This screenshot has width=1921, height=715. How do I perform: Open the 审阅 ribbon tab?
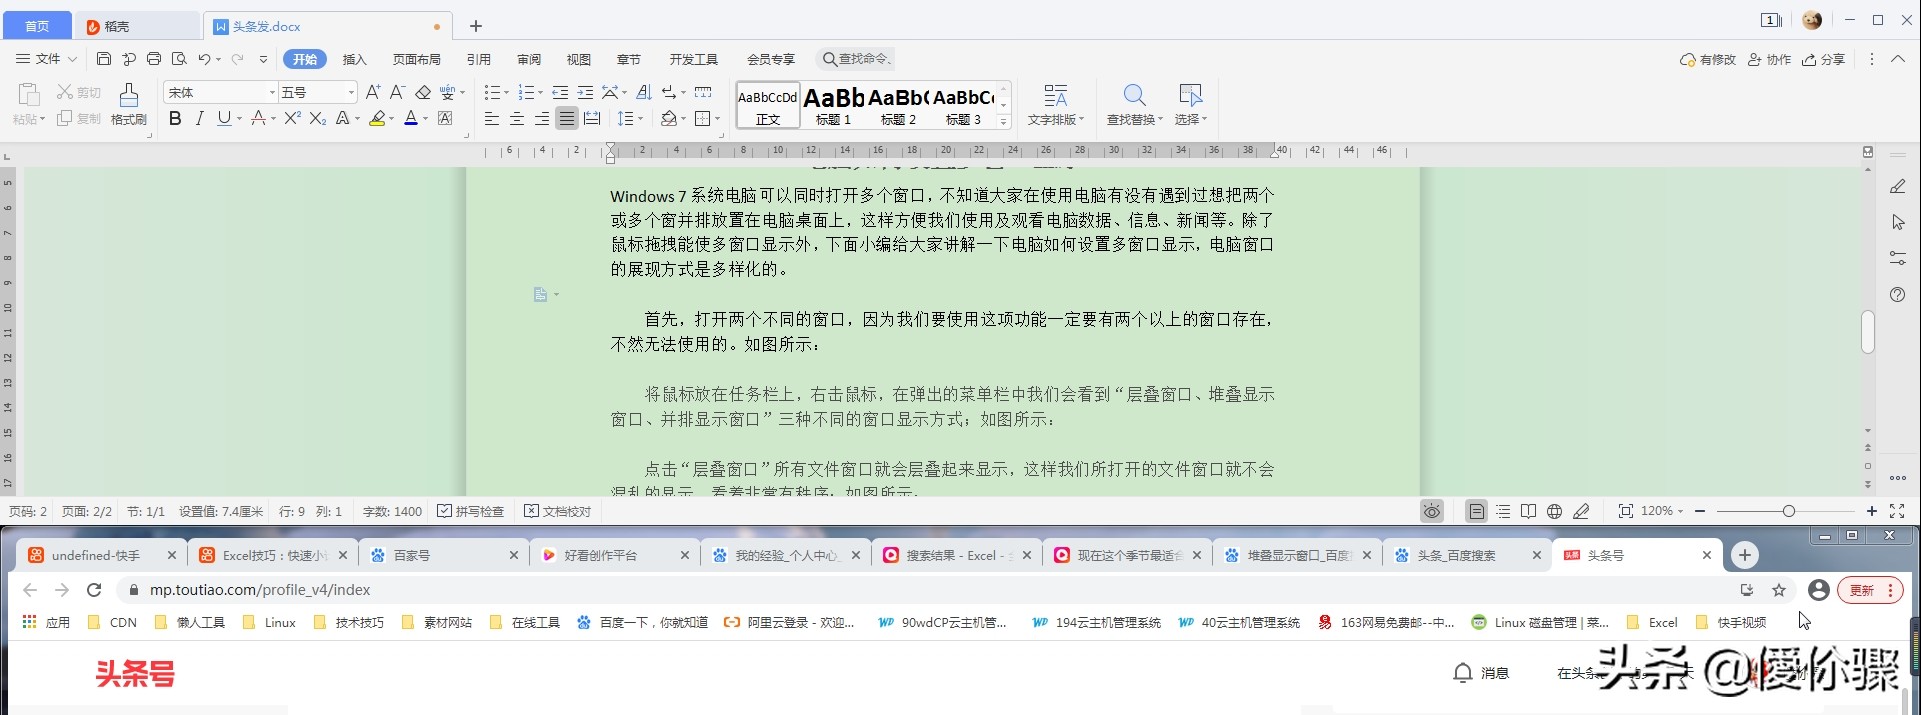coord(529,59)
